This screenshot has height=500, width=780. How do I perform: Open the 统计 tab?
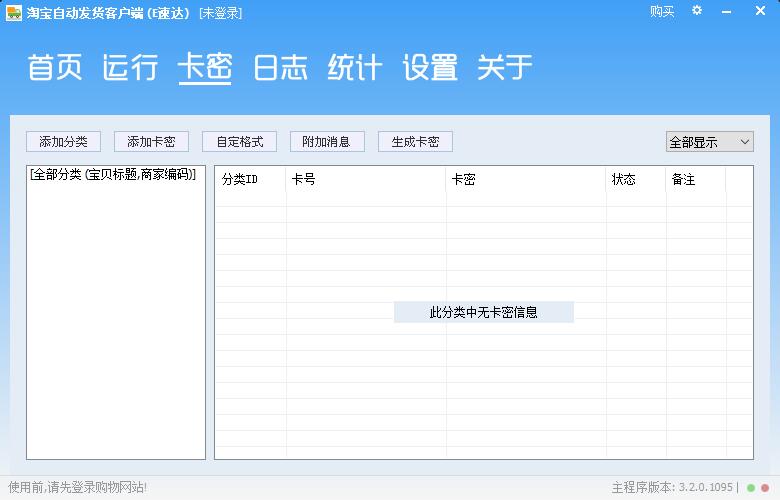click(355, 68)
